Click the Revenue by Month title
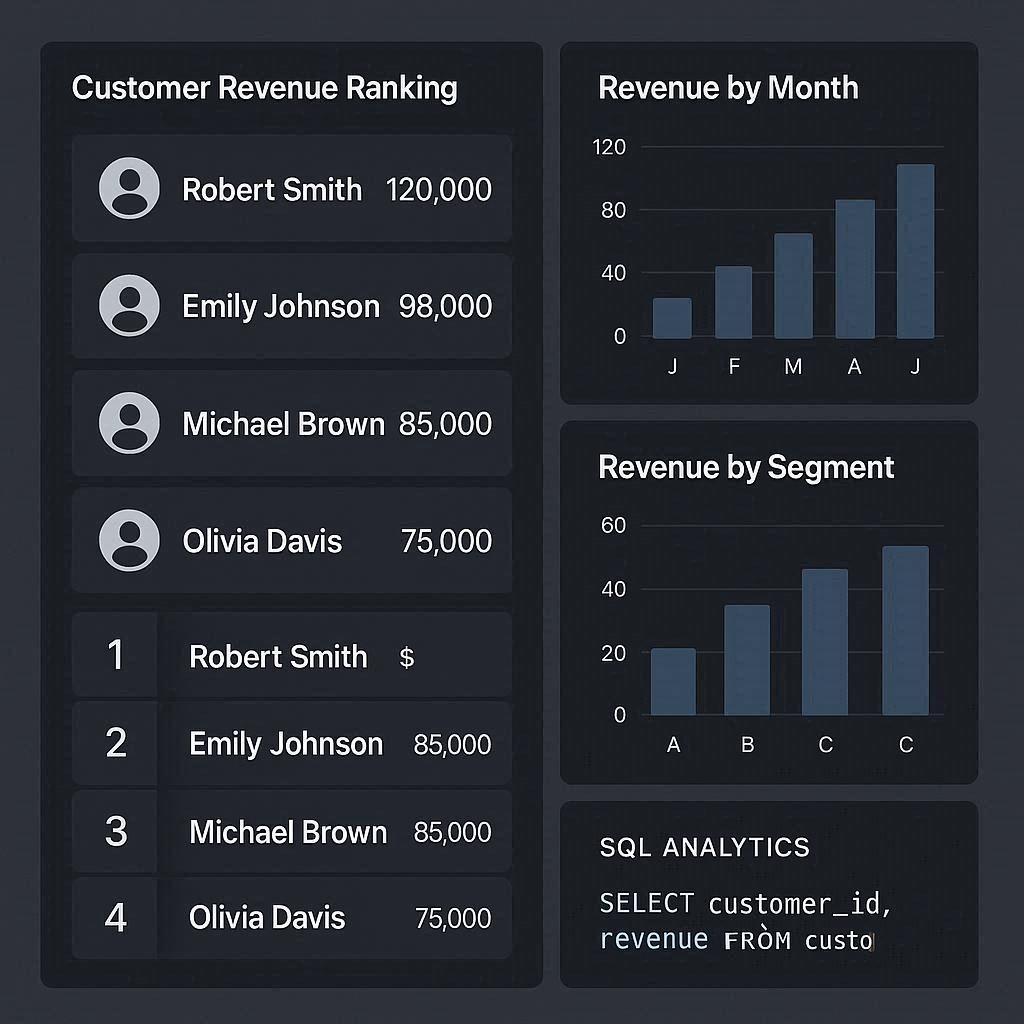 click(728, 88)
